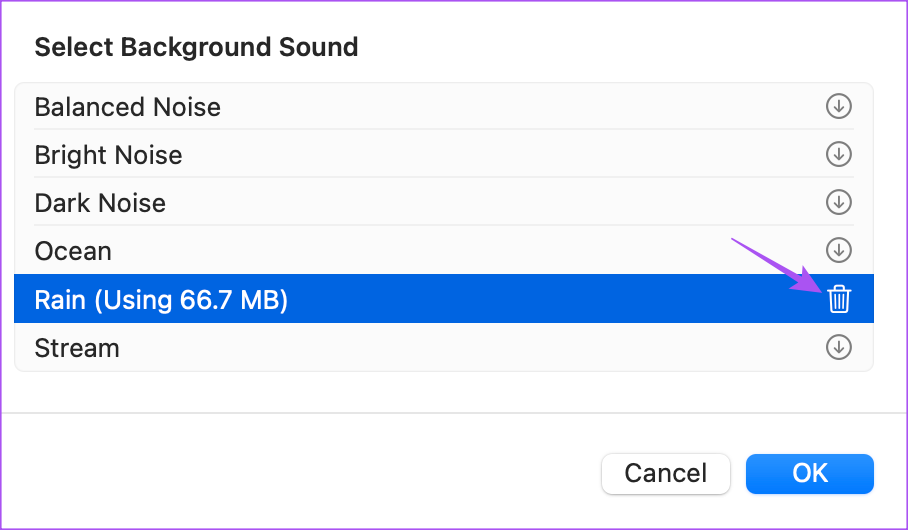Download the Stream background sound
The height and width of the screenshot is (530, 908).
(x=838, y=347)
